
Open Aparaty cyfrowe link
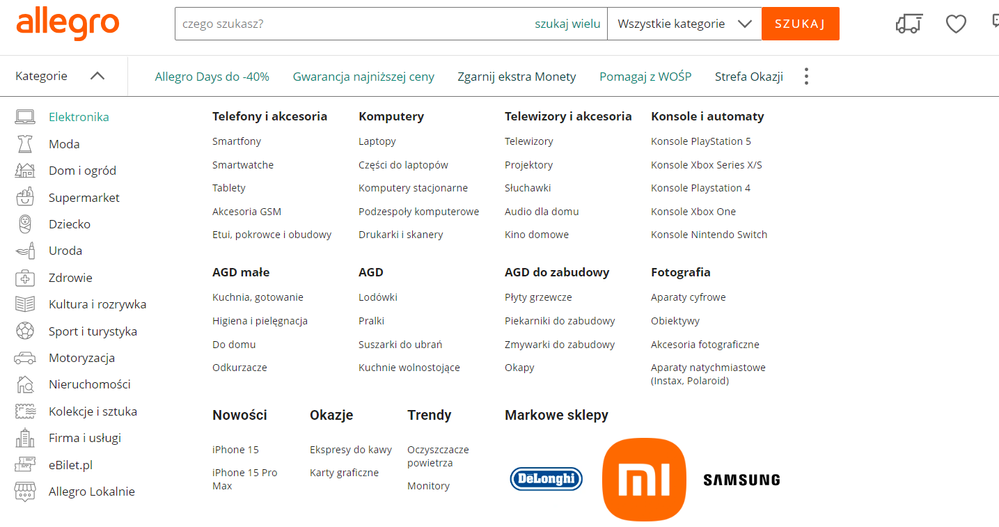[x=688, y=298]
